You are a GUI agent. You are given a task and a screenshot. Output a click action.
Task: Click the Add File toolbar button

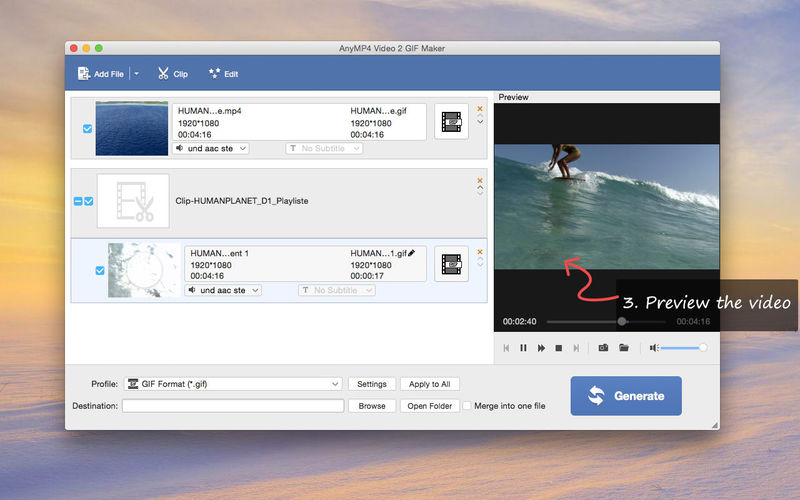pyautogui.click(x=101, y=74)
